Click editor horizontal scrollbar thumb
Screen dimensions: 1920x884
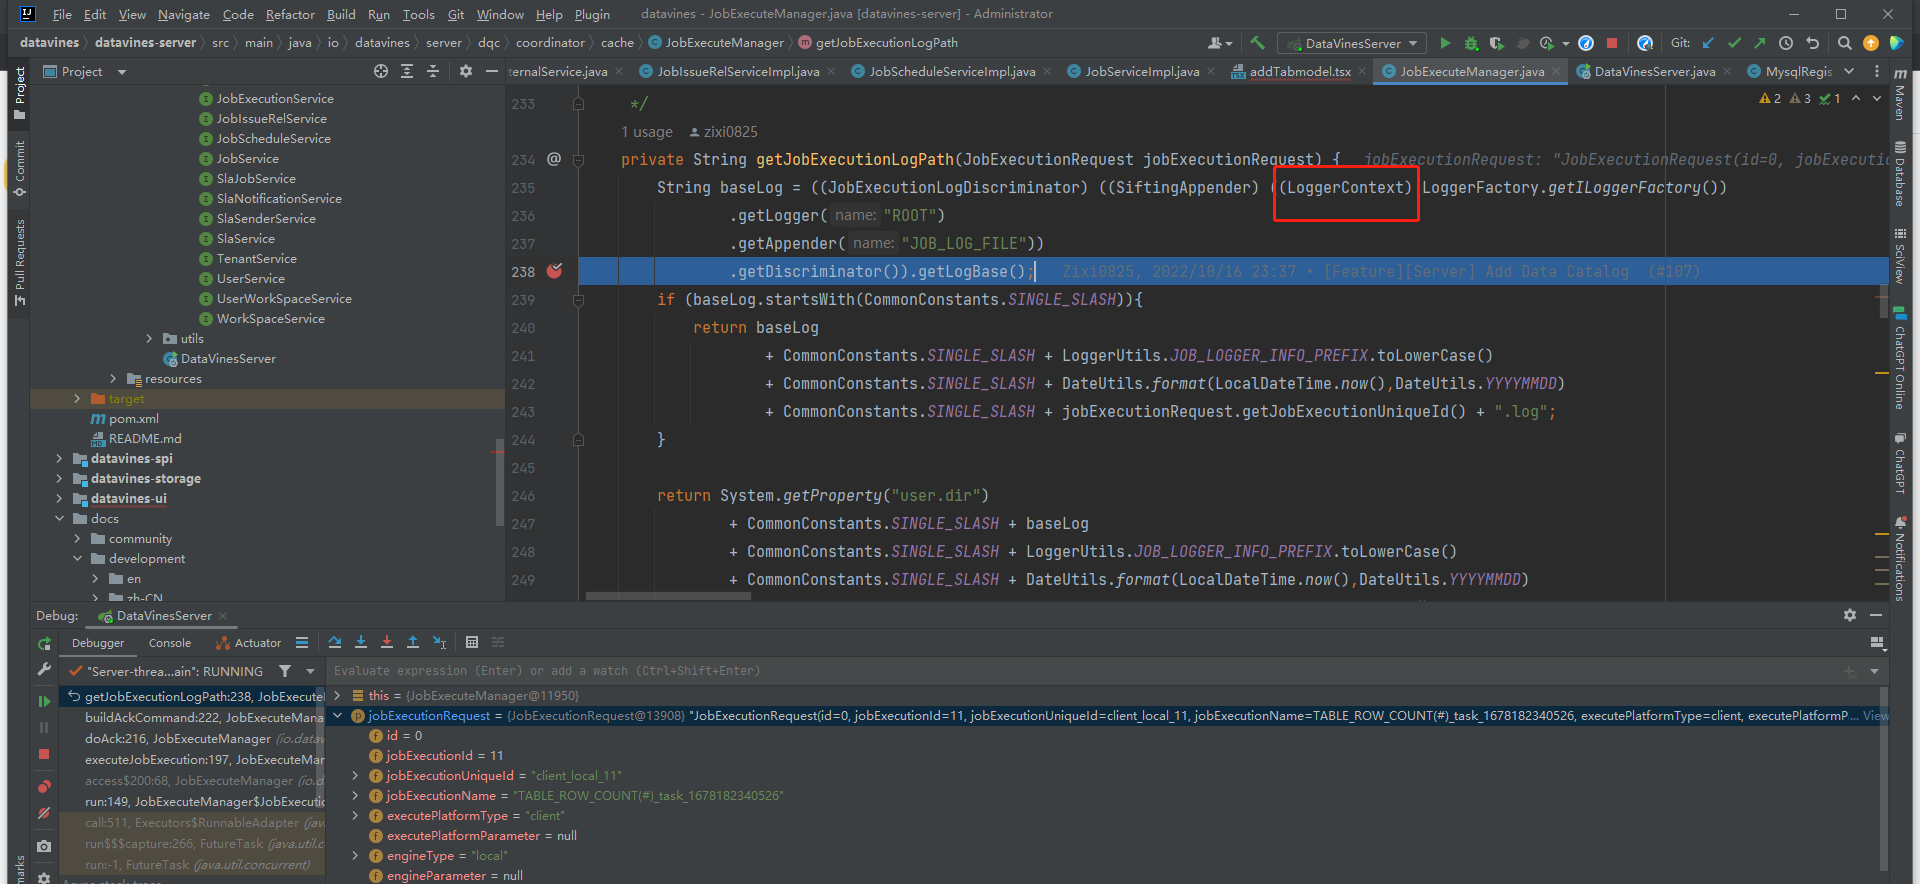tap(668, 596)
